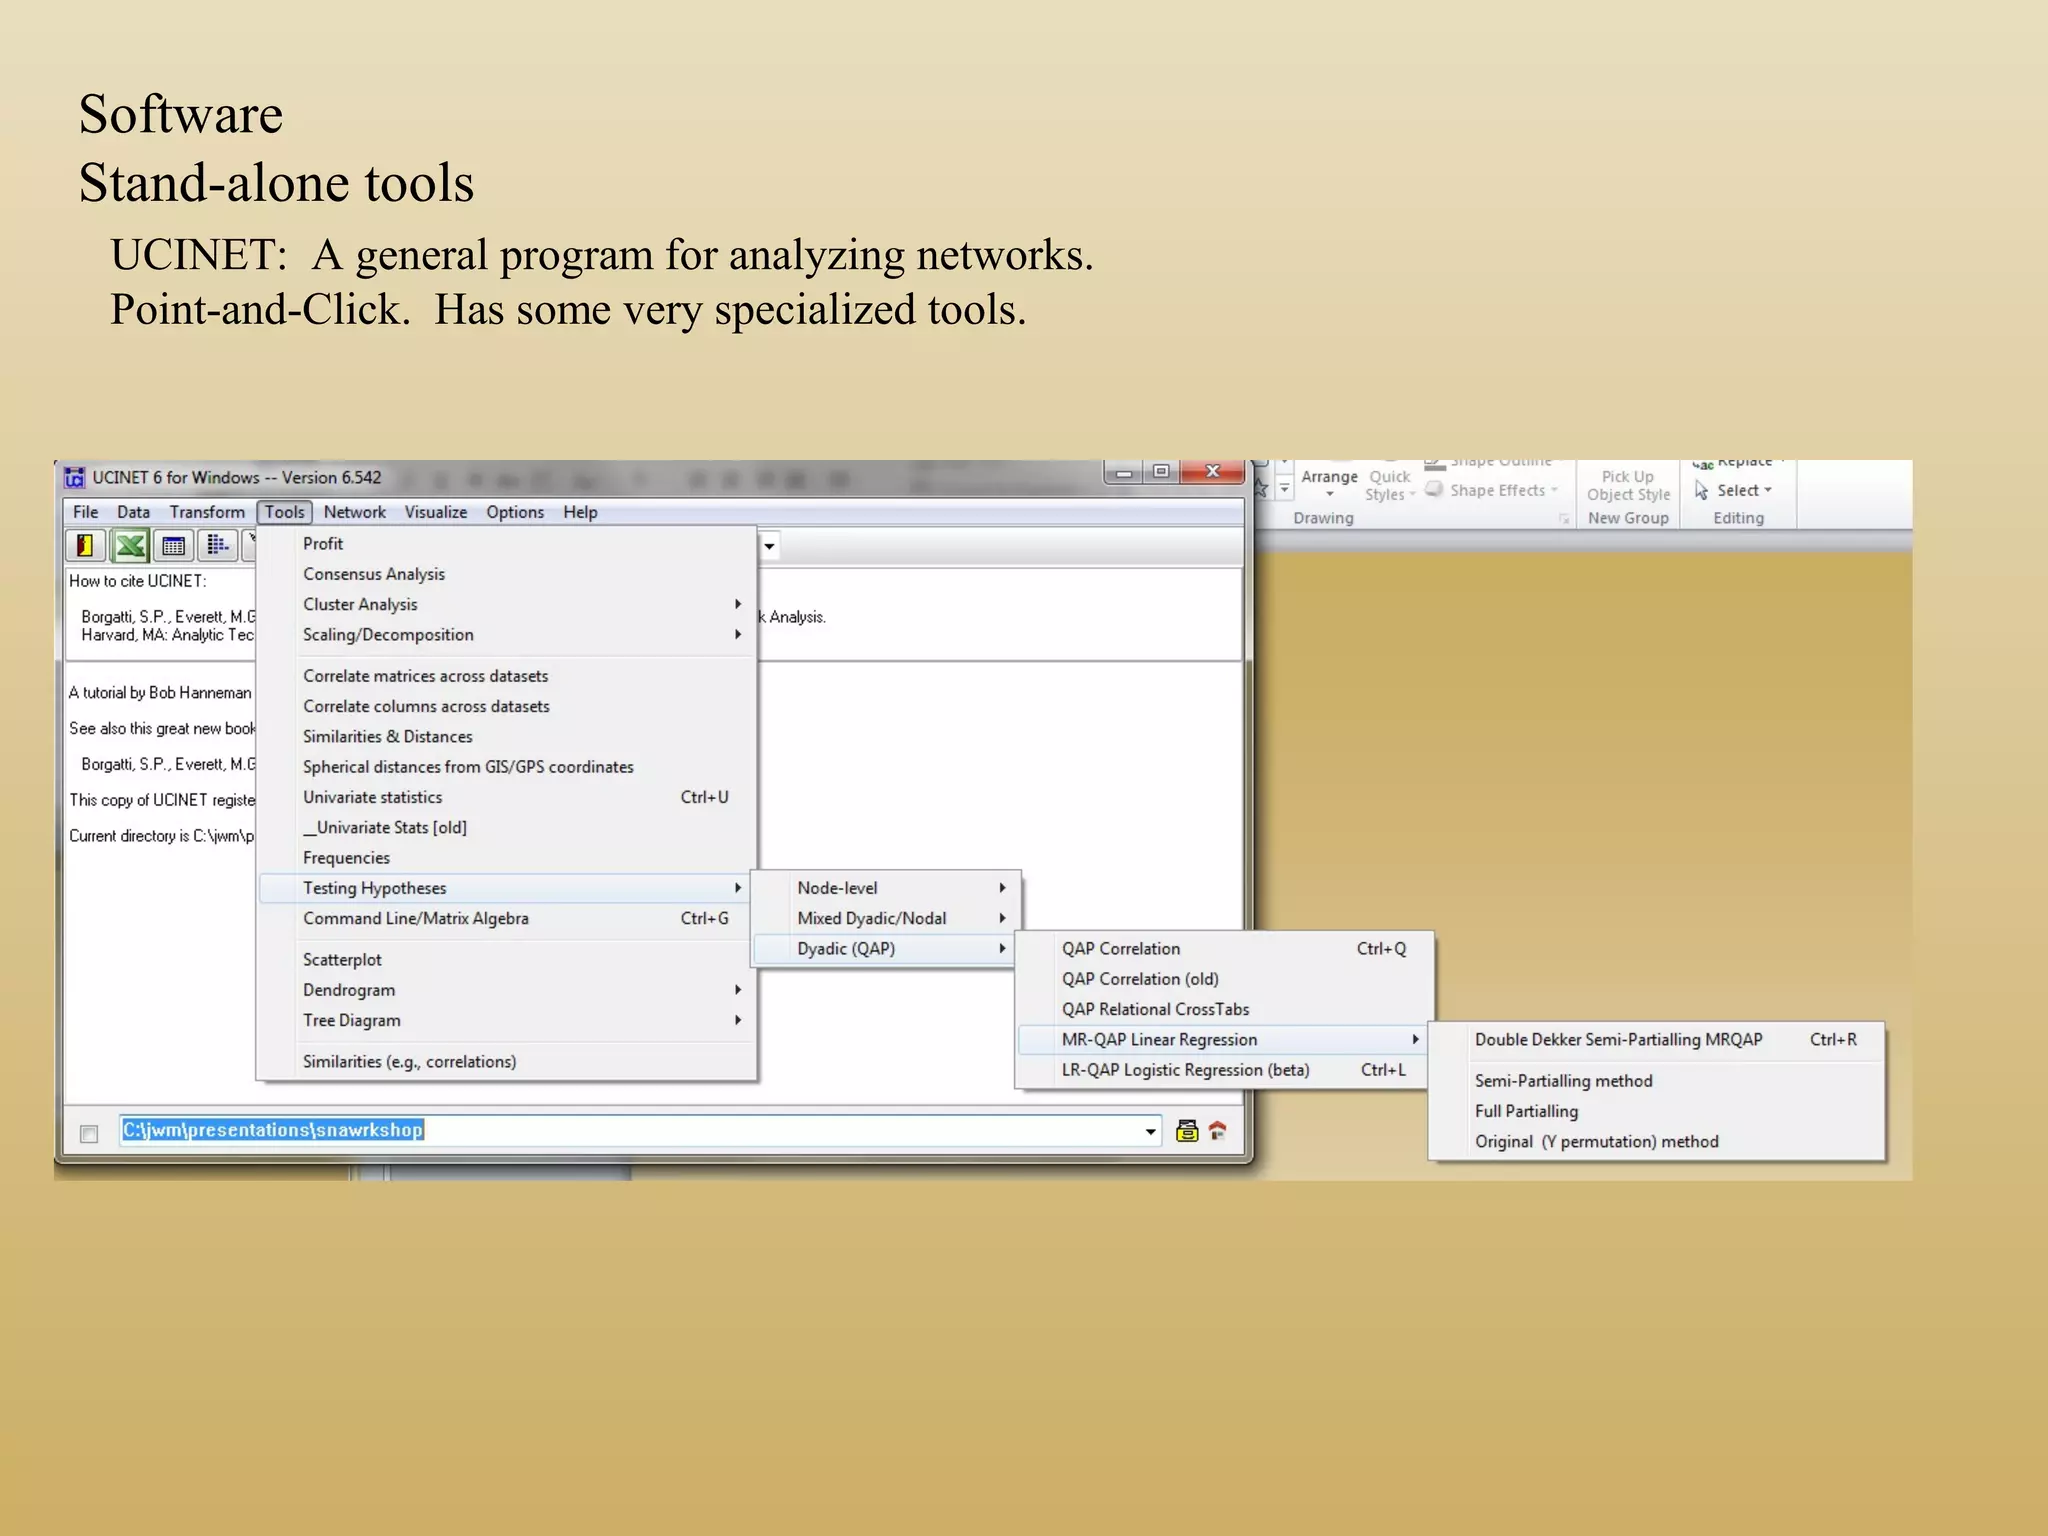Click the Drawing group dialog launcher icon
The height and width of the screenshot is (1536, 2048).
[1564, 519]
